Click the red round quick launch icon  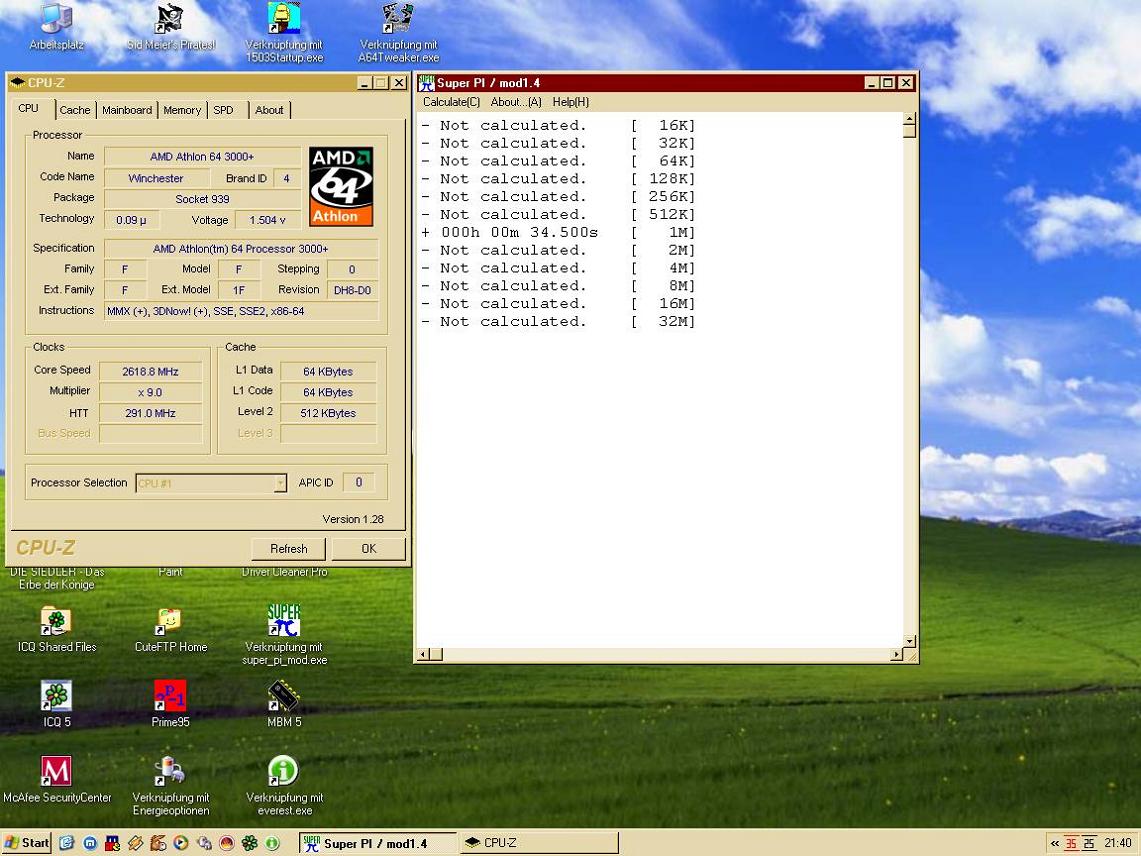[x=226, y=843]
